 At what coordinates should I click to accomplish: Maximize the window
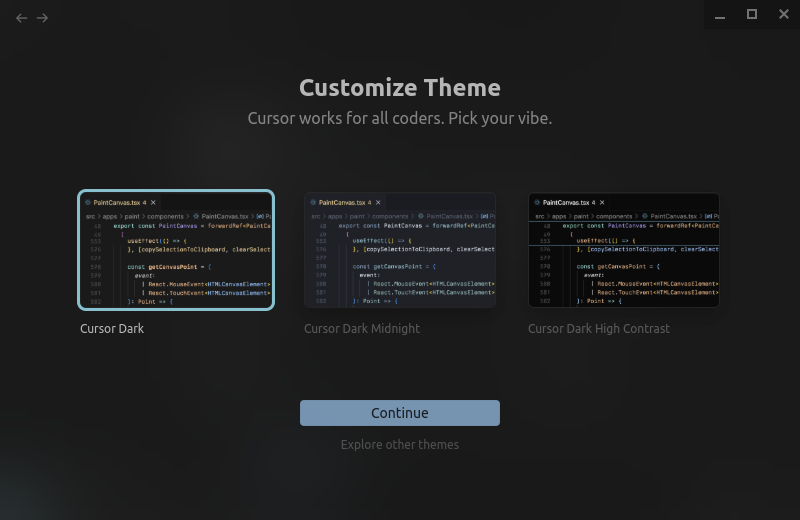[752, 14]
